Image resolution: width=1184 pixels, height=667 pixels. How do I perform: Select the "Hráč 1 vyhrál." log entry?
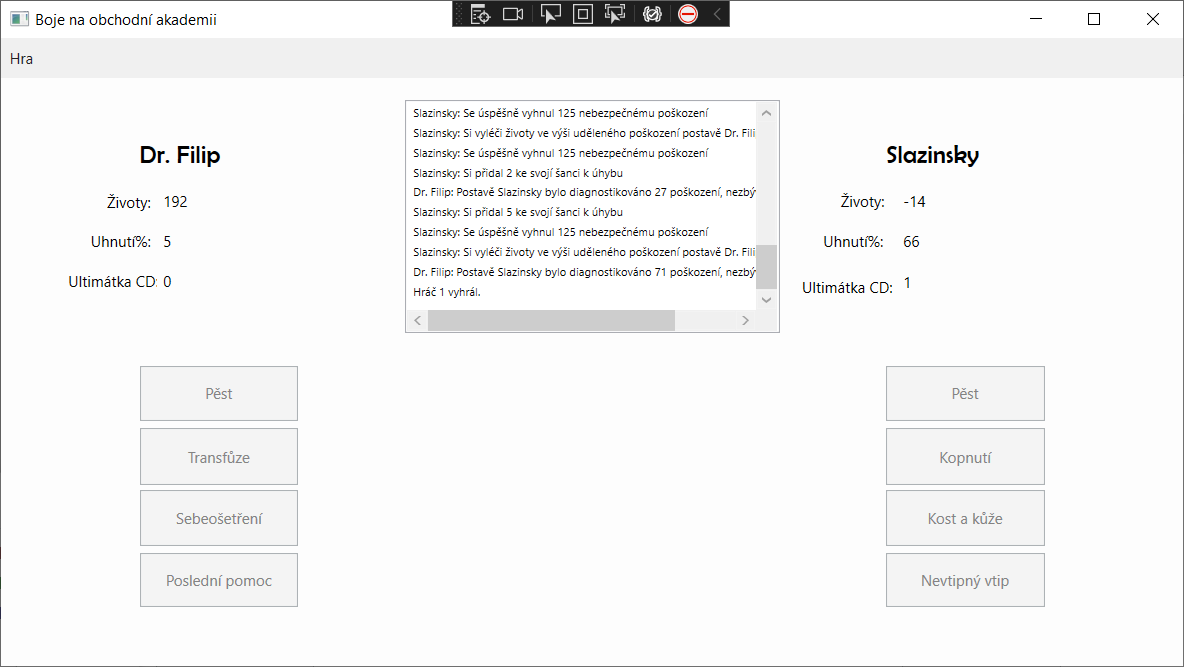(447, 292)
